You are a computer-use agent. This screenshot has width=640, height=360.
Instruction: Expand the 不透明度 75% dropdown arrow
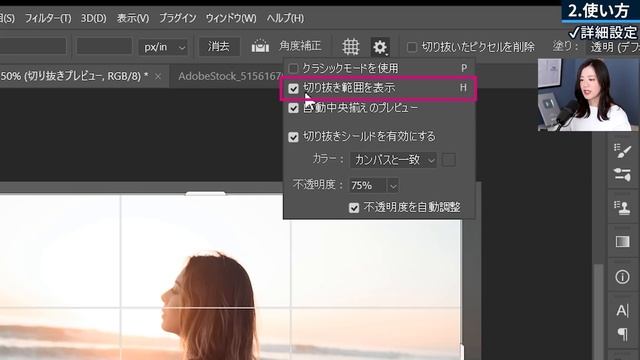point(393,186)
